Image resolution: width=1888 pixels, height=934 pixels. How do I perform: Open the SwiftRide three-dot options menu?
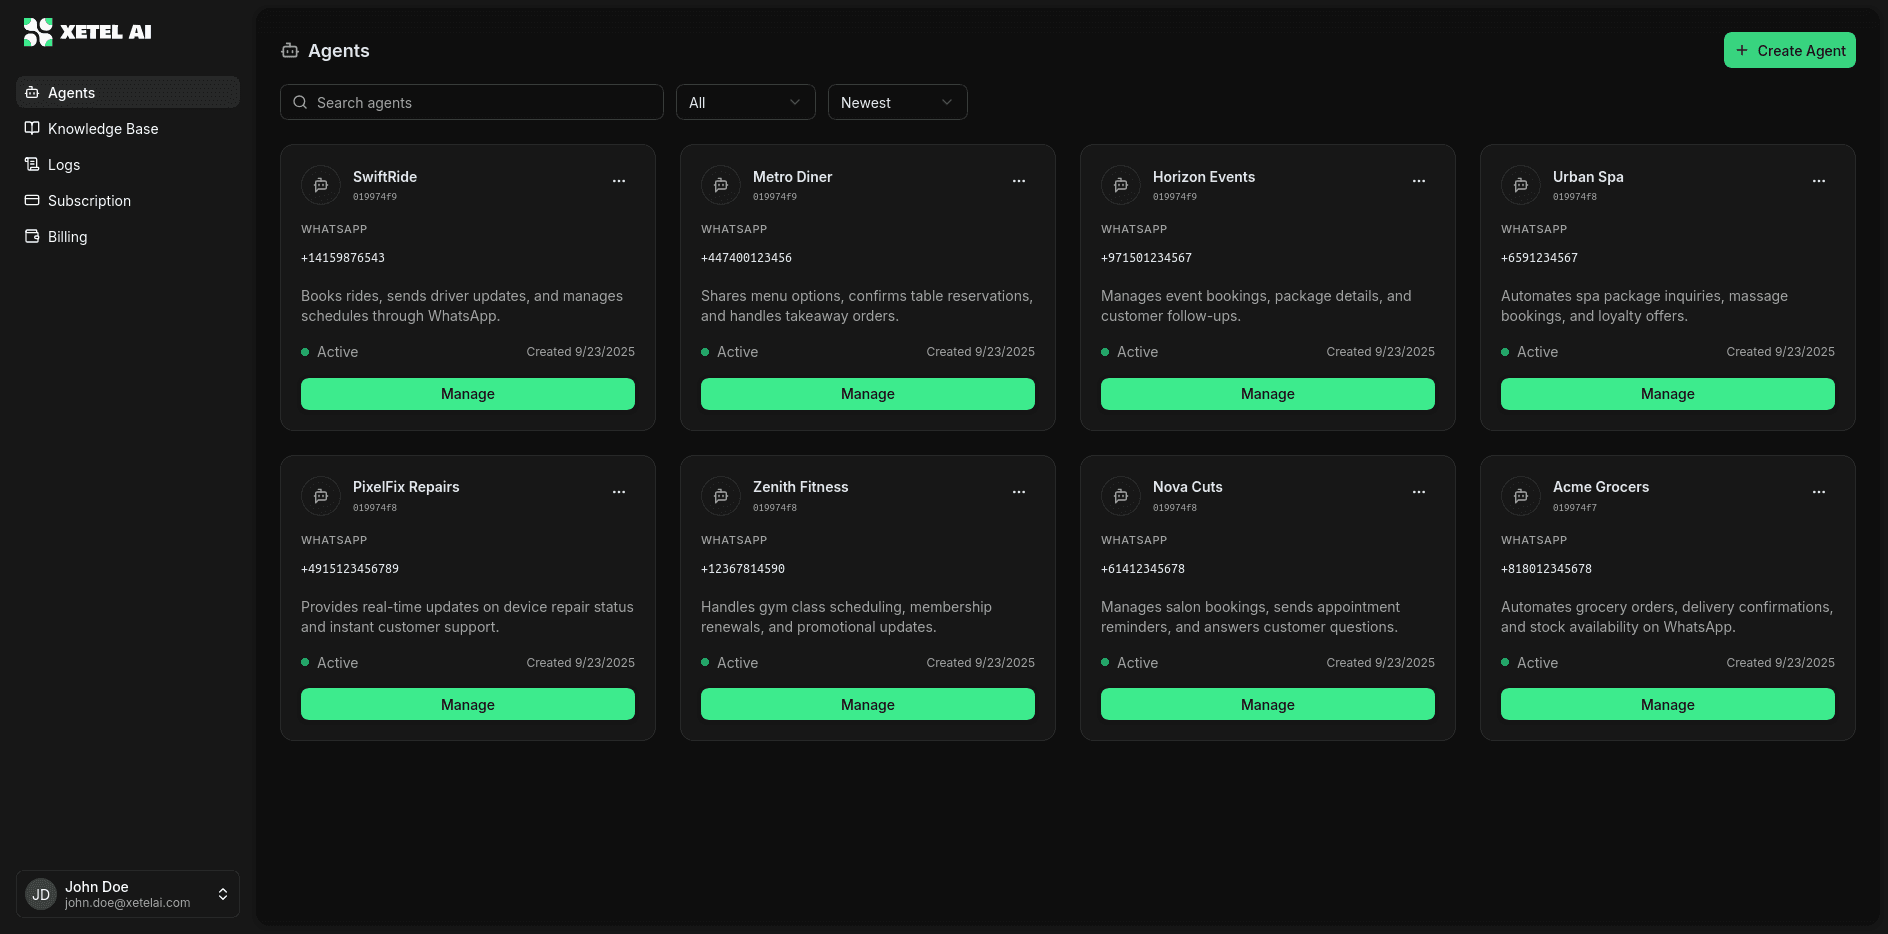(x=619, y=181)
